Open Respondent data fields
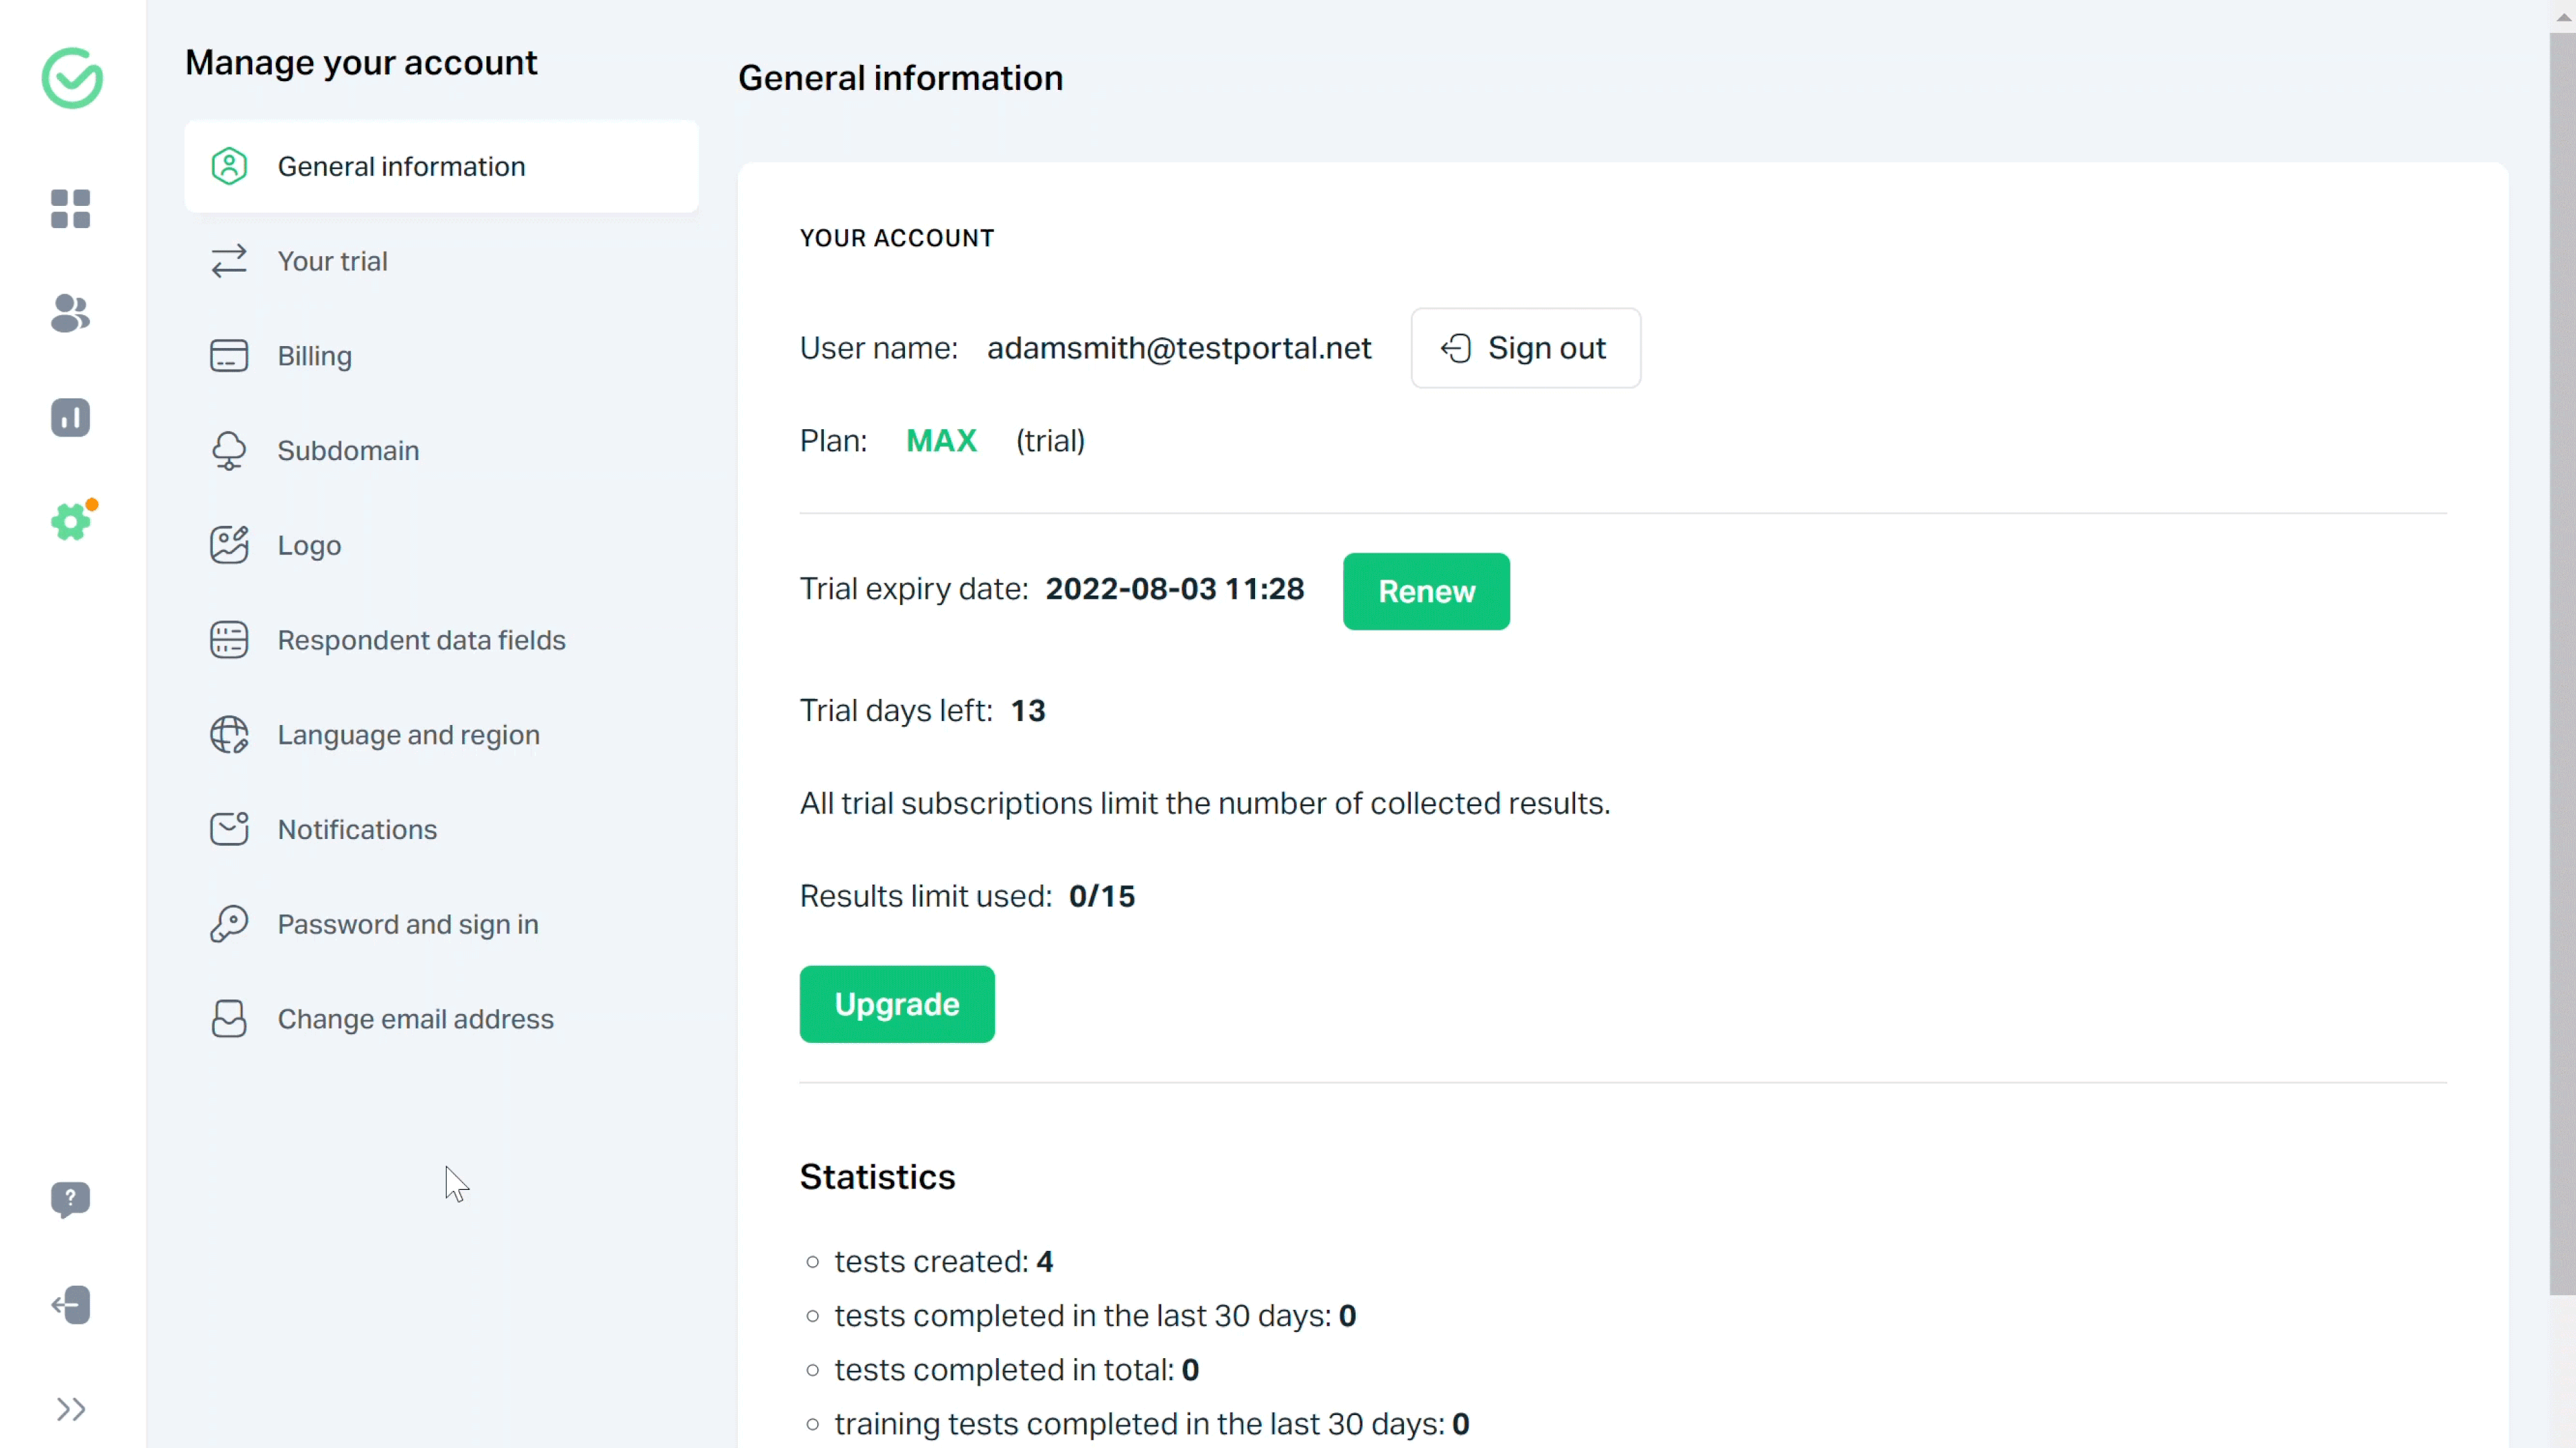Screen dimensions: 2576x1448 pyautogui.click(x=421, y=640)
